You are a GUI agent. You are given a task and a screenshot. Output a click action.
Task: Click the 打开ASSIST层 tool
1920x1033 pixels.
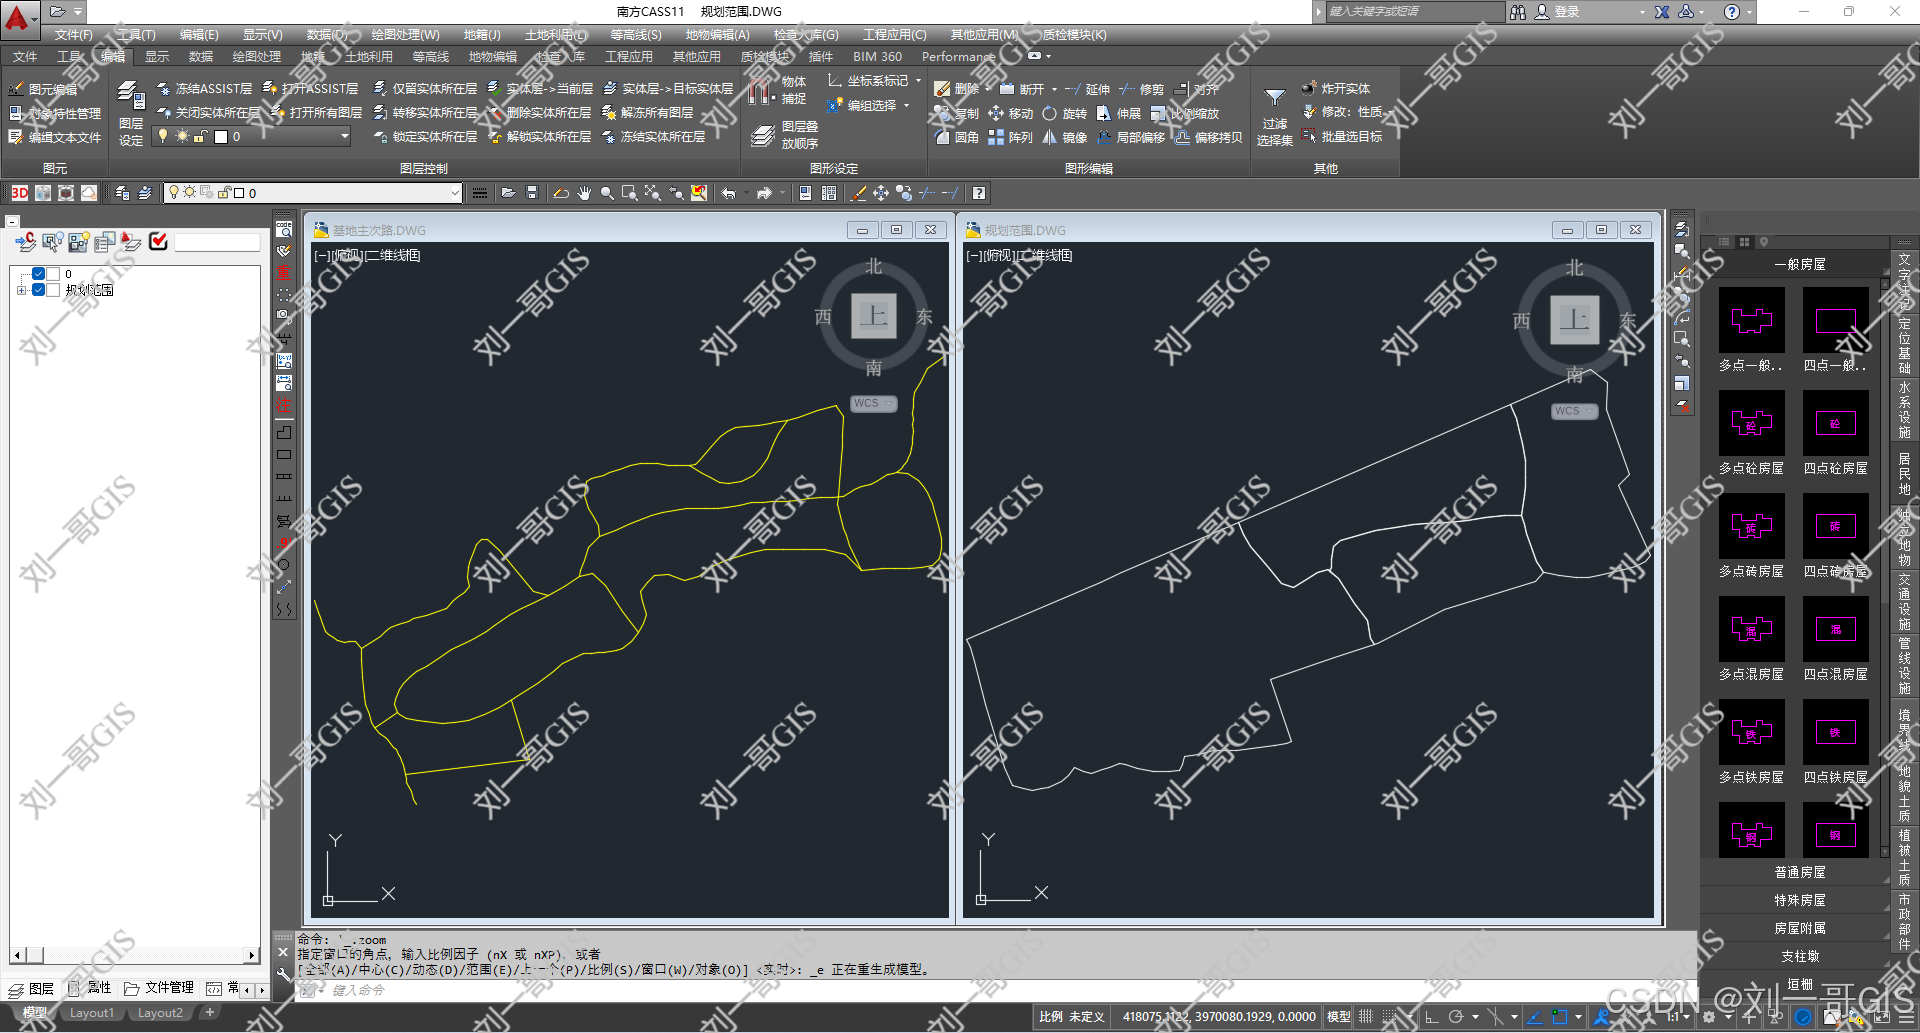310,89
